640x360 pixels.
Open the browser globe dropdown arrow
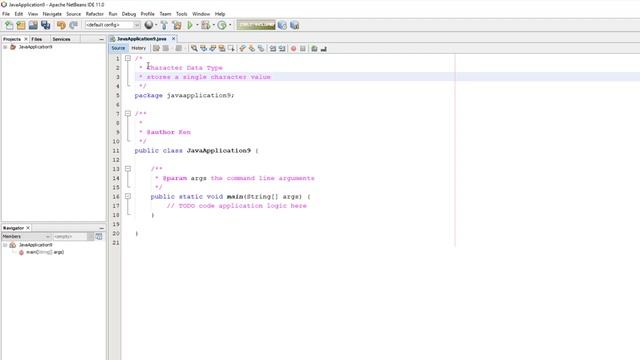pyautogui.click(x=156, y=25)
